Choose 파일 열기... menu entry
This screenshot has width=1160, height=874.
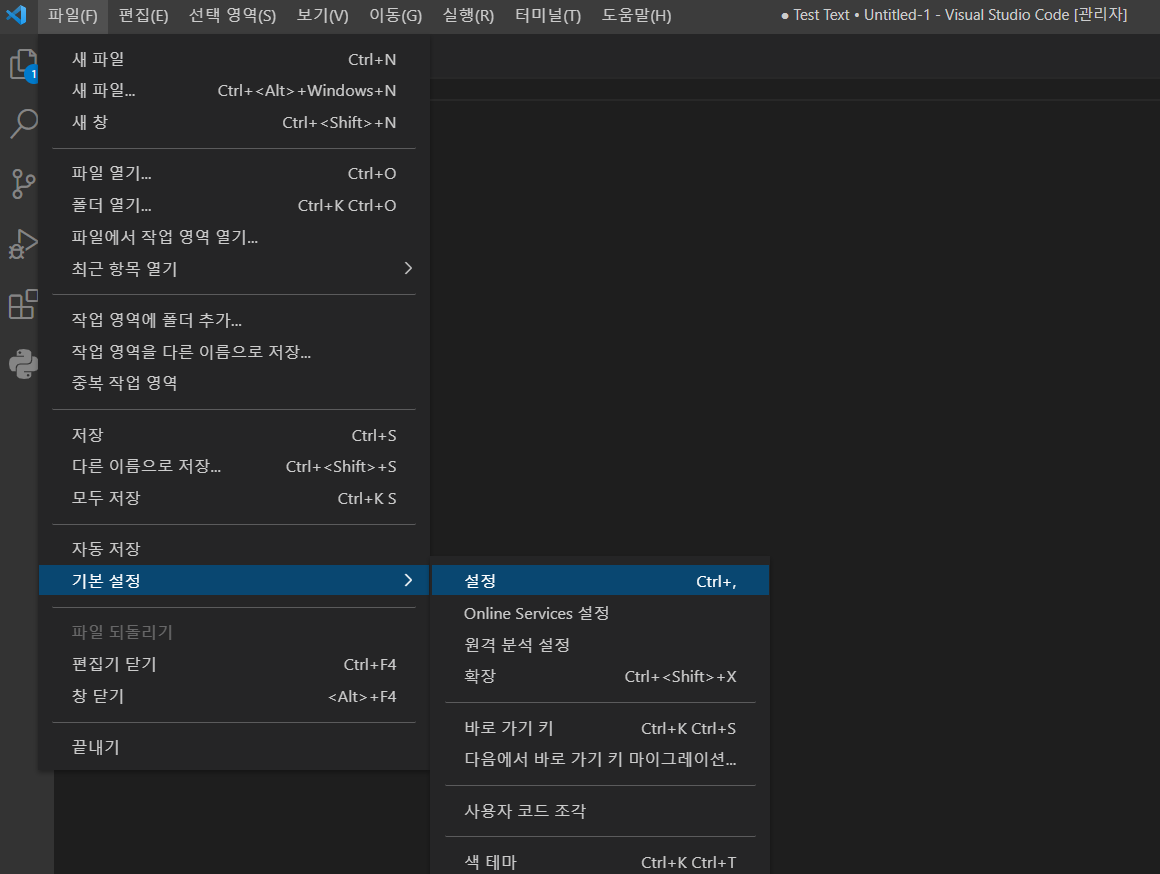coord(234,173)
